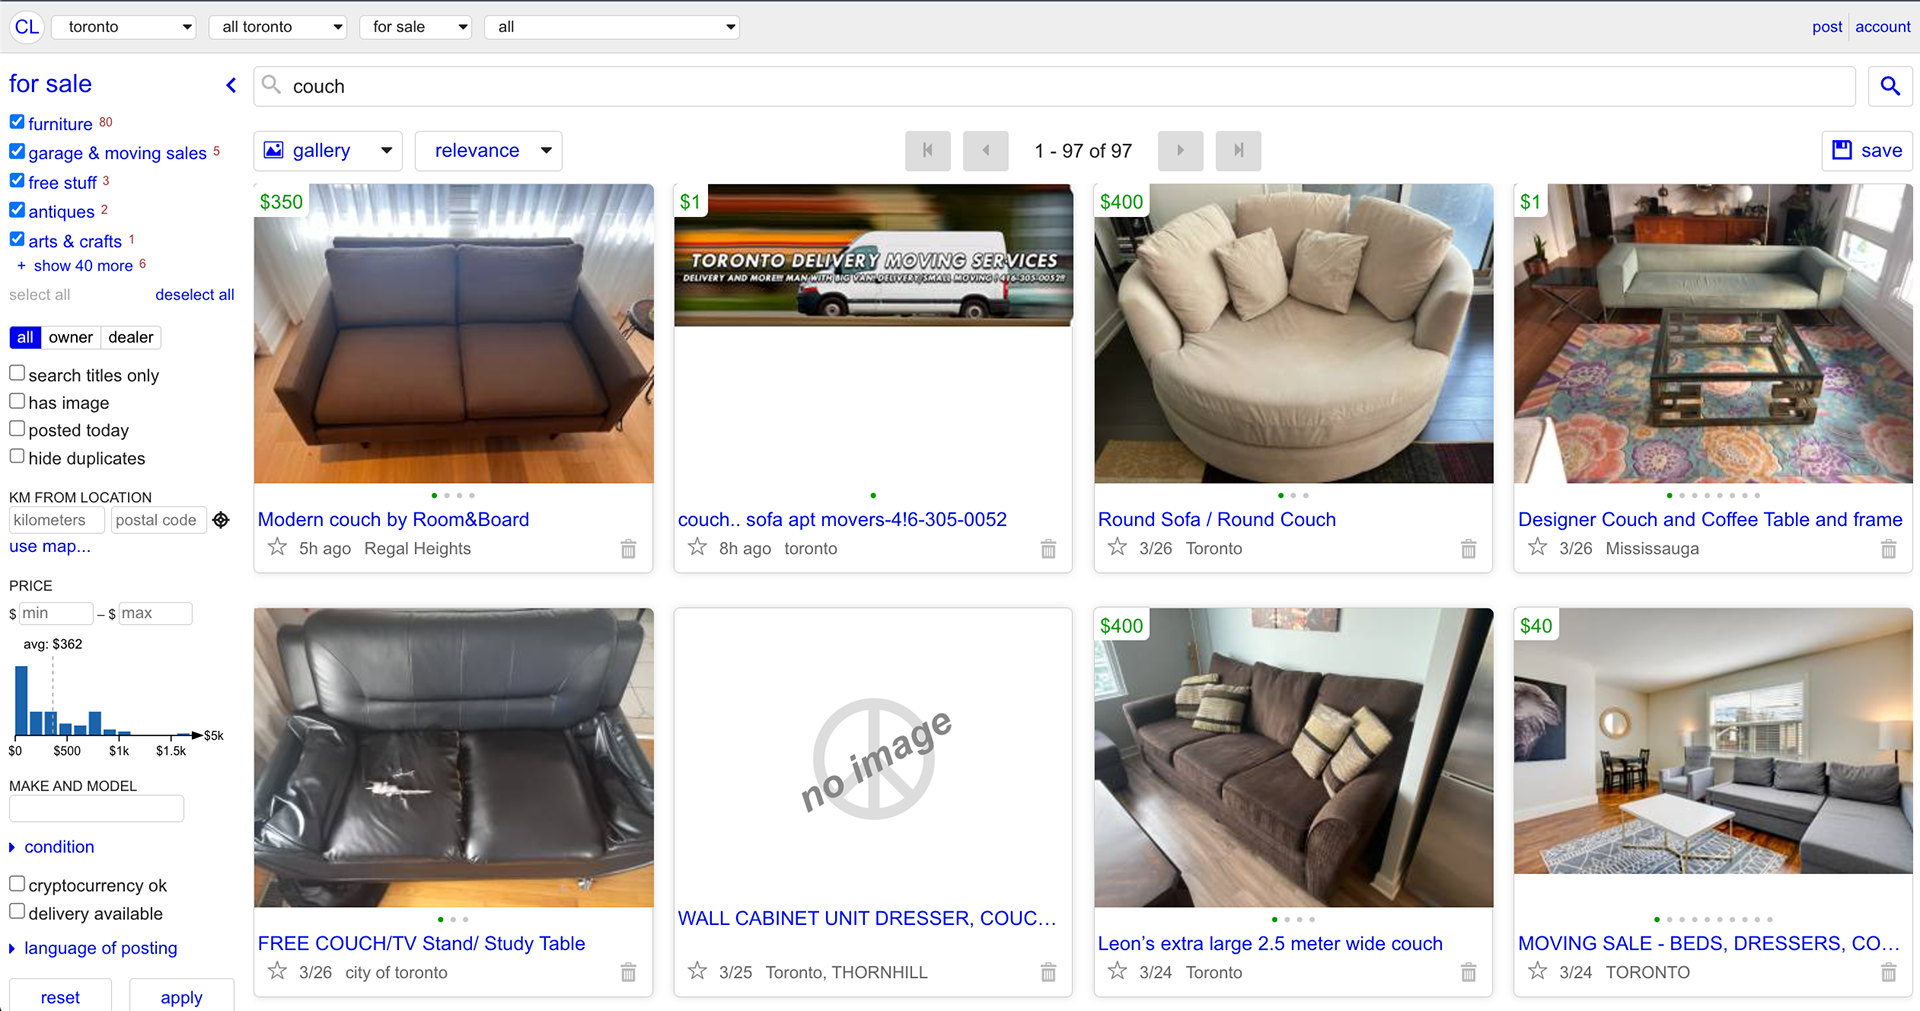
Task: Favorite Leon's extra large couch listing
Action: (1118, 971)
